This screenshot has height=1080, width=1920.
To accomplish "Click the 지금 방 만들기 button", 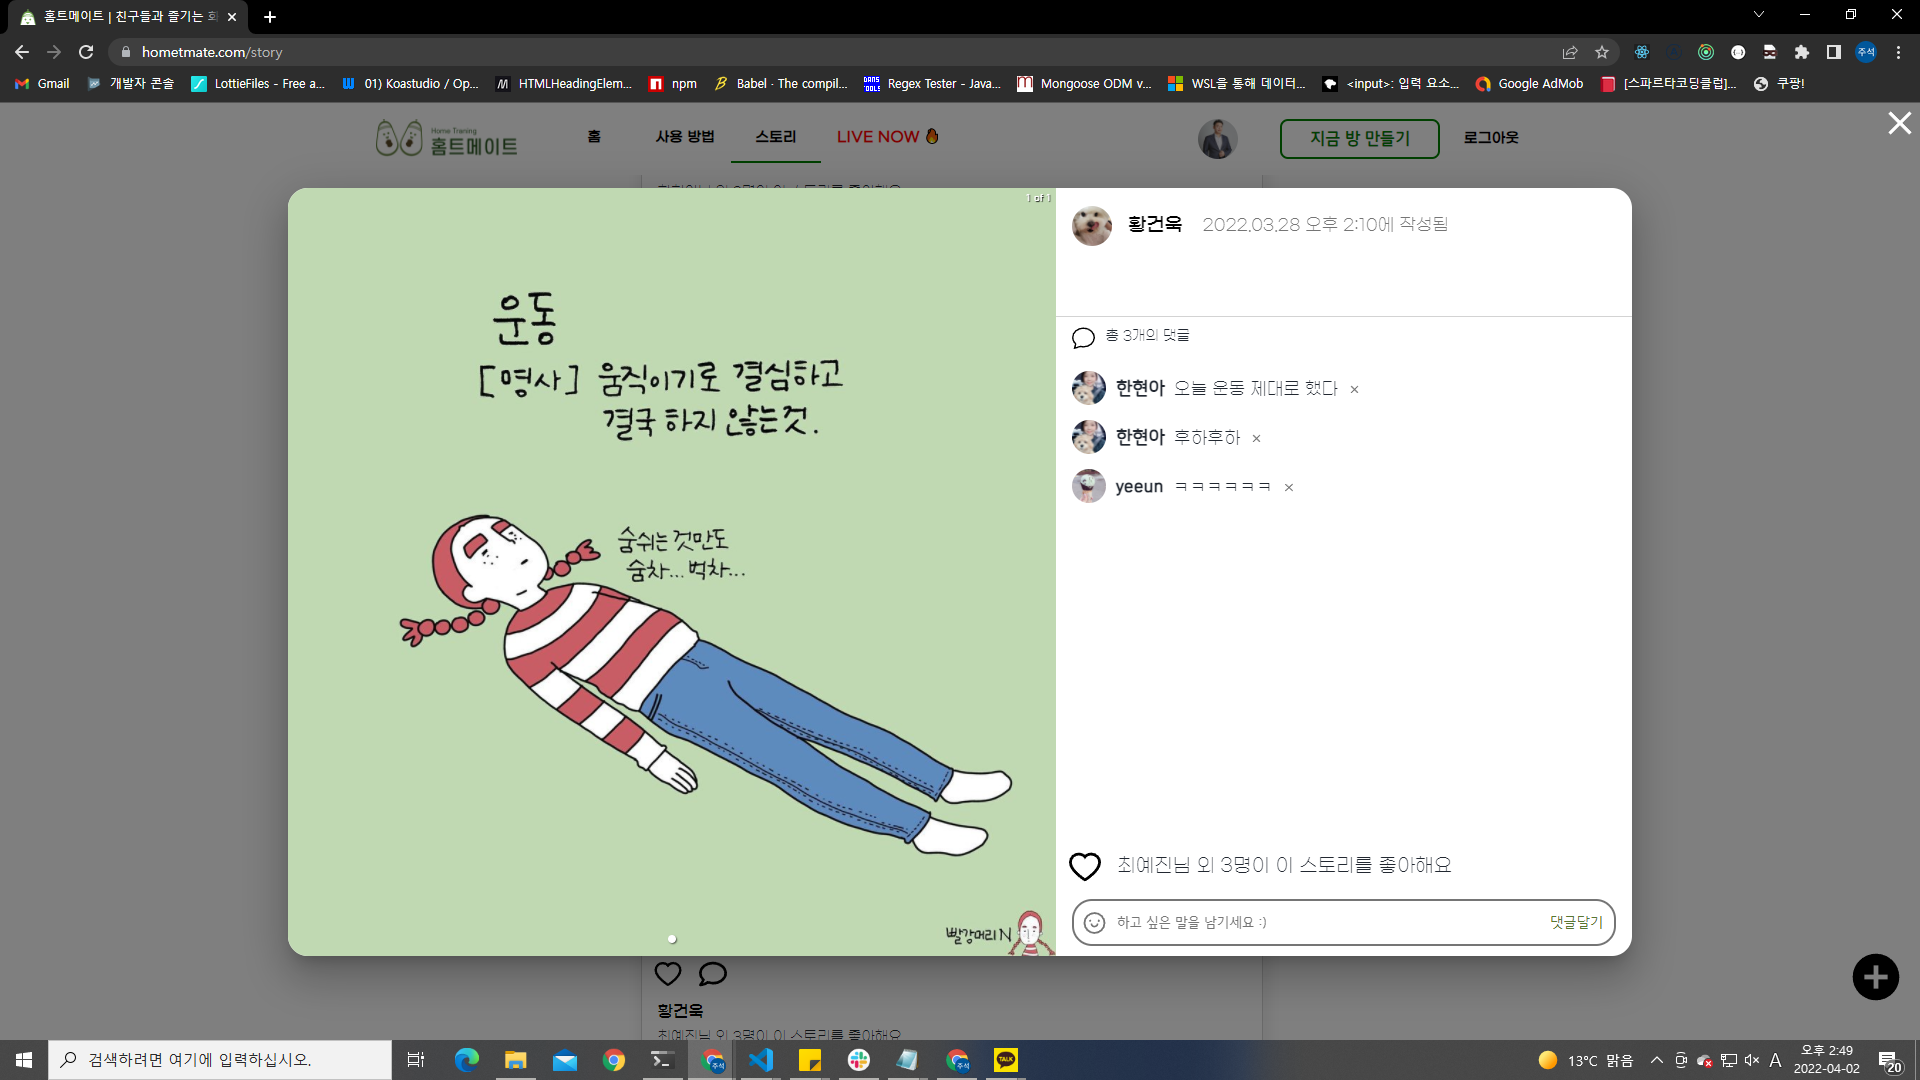I will click(1359, 139).
